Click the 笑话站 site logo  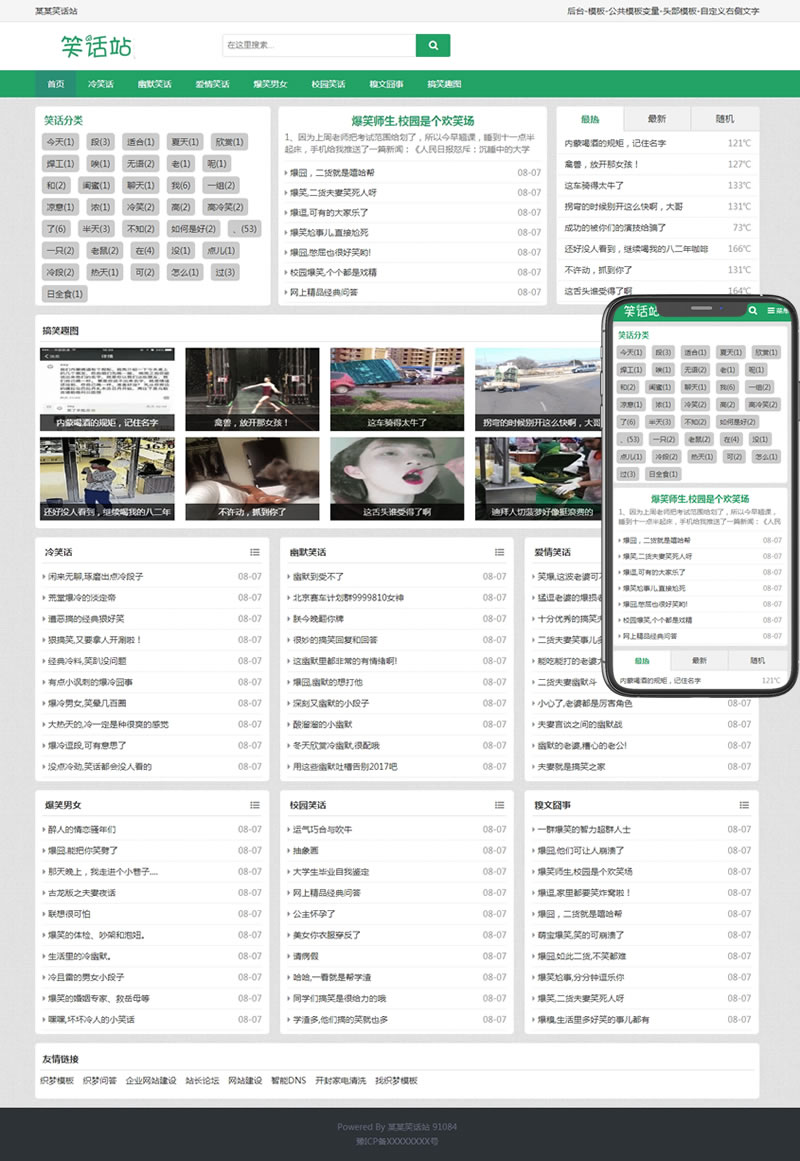click(x=95, y=46)
